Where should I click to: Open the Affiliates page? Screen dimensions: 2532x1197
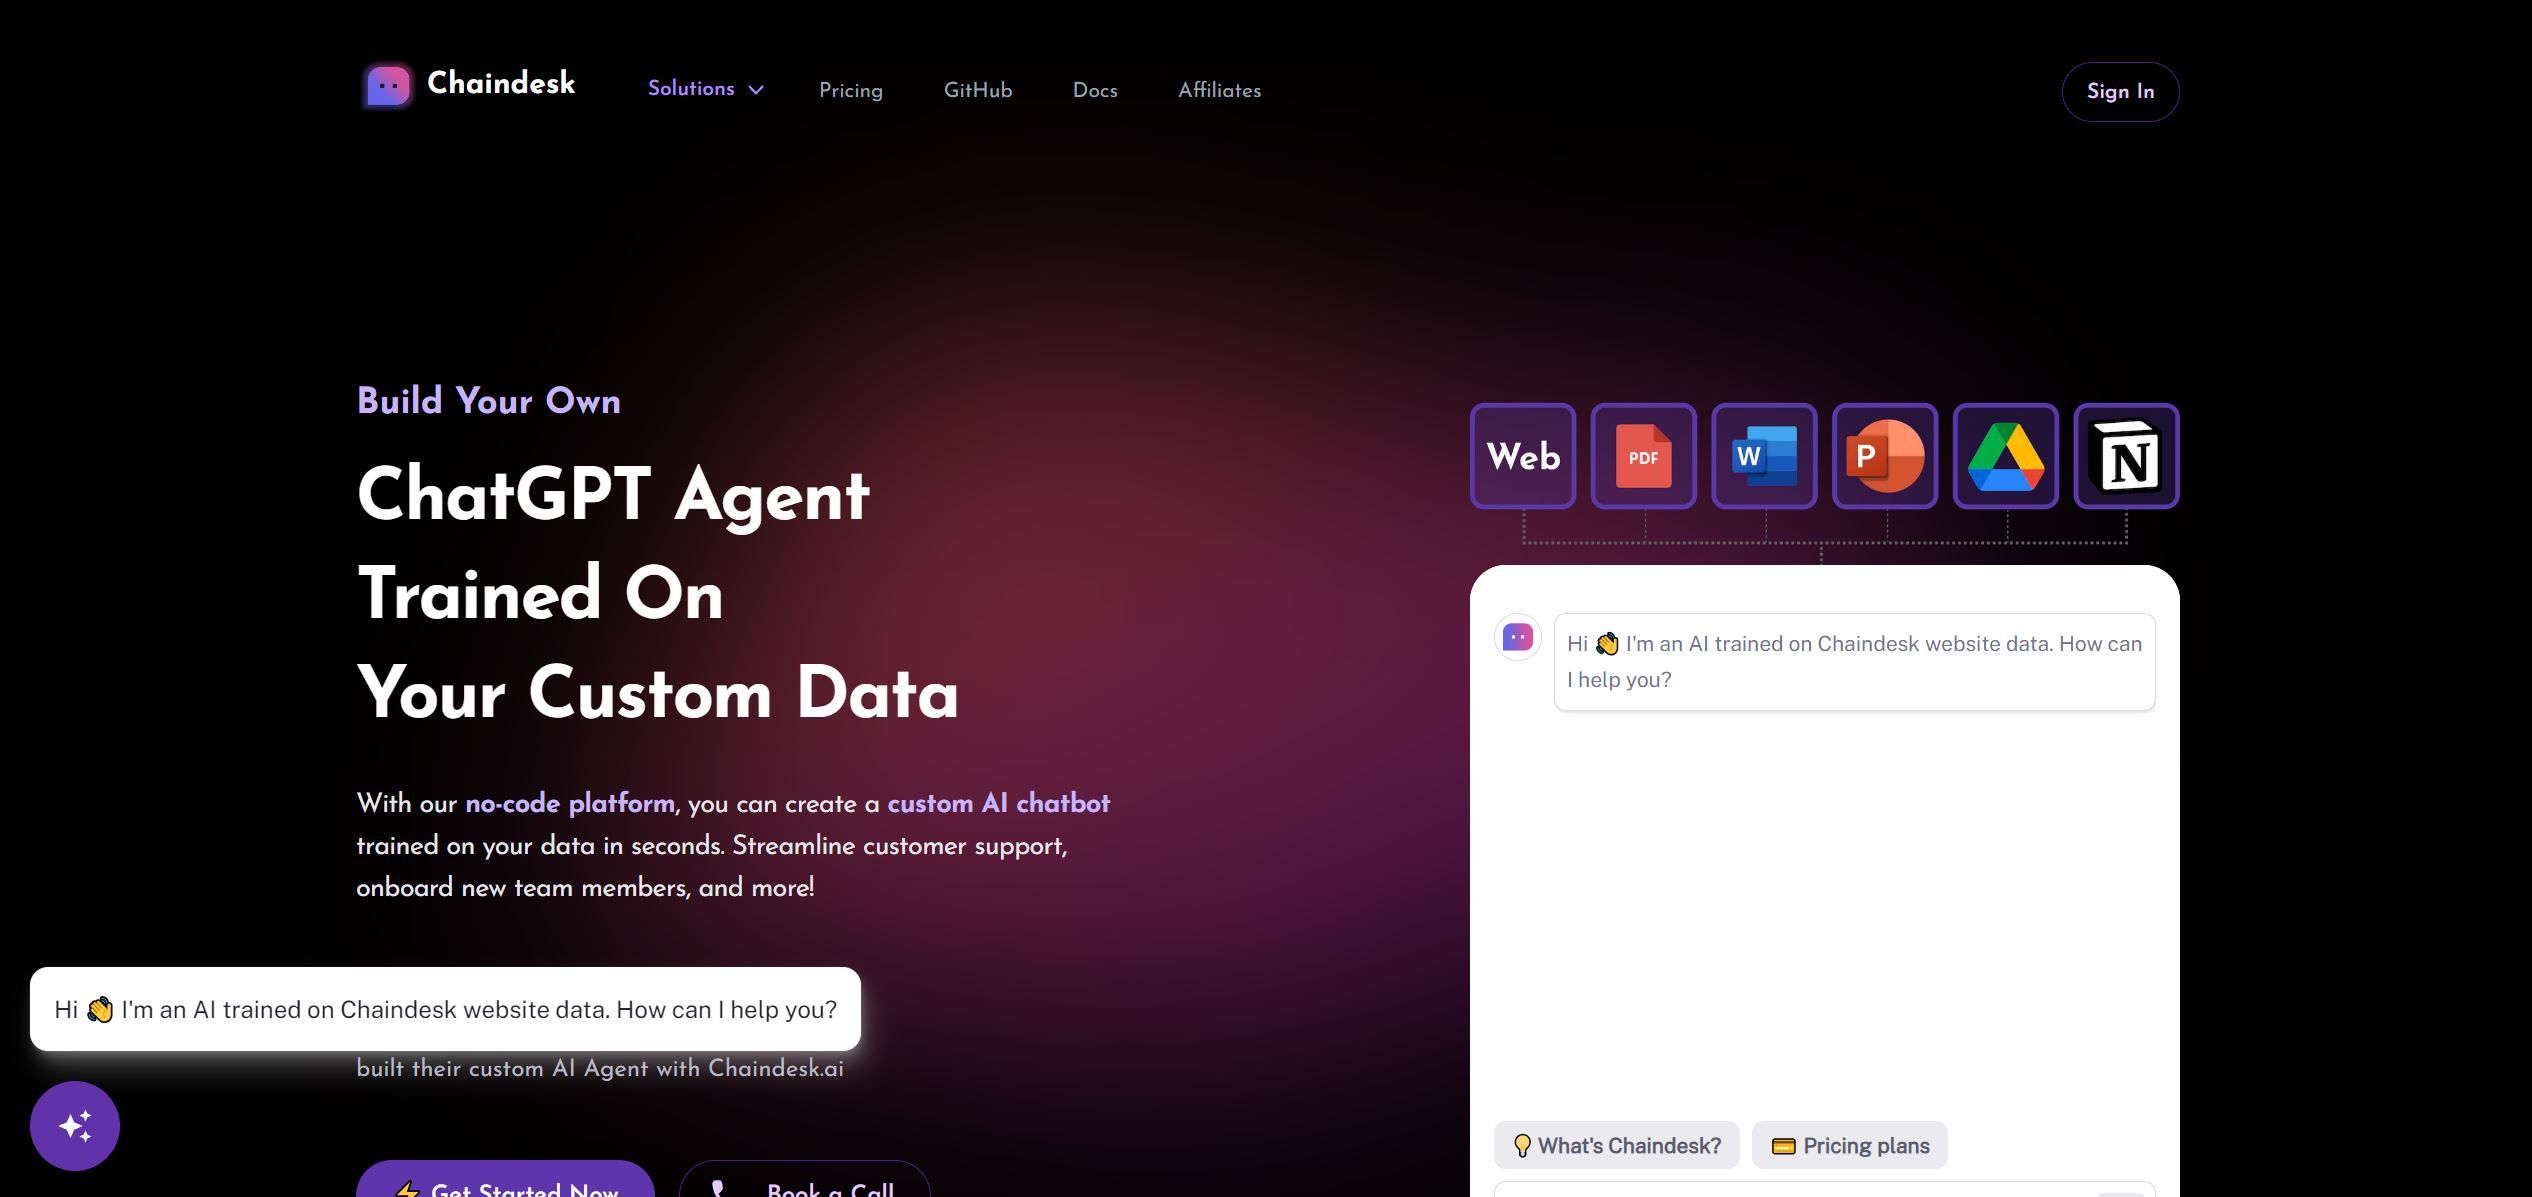(1219, 90)
